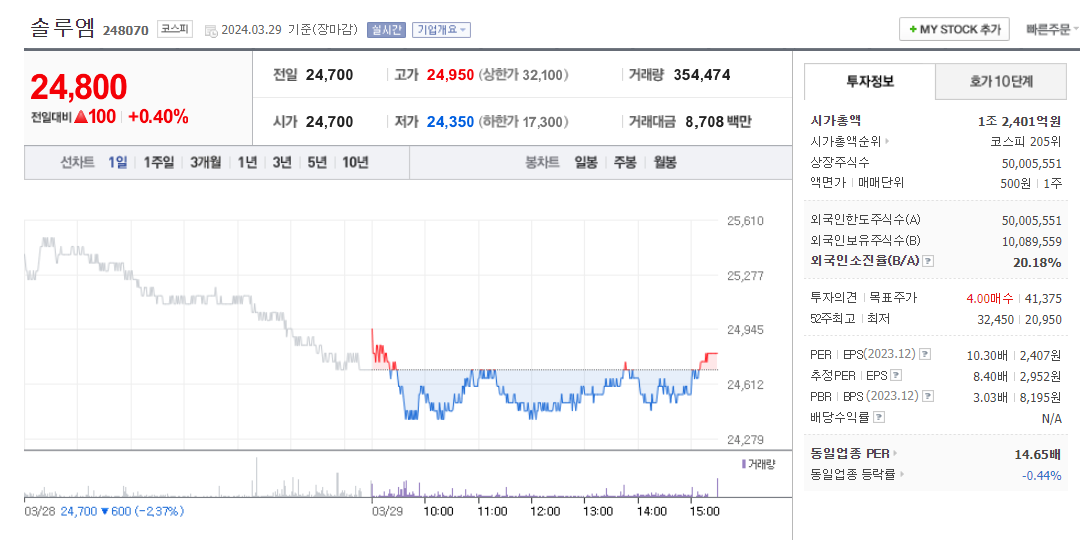The width and height of the screenshot is (1084, 540).
Task: Click the help icon next to PER EPS(2023.12)
Action: [925, 354]
